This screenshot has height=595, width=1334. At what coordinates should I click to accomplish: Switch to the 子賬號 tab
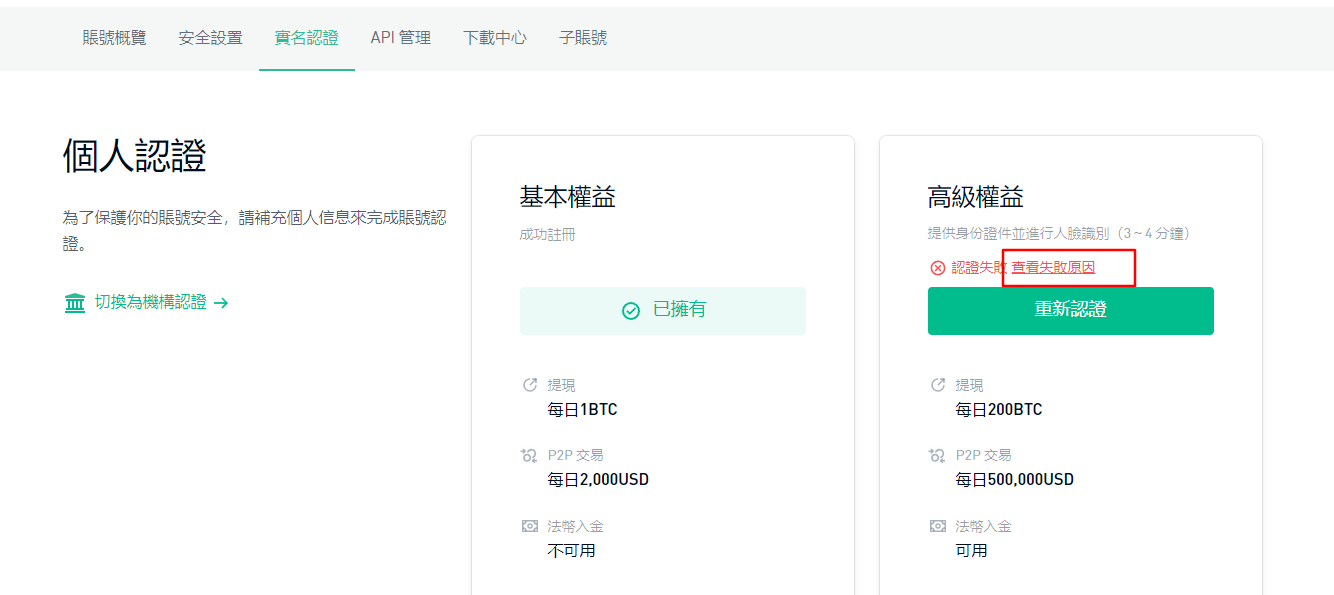pyautogui.click(x=583, y=38)
